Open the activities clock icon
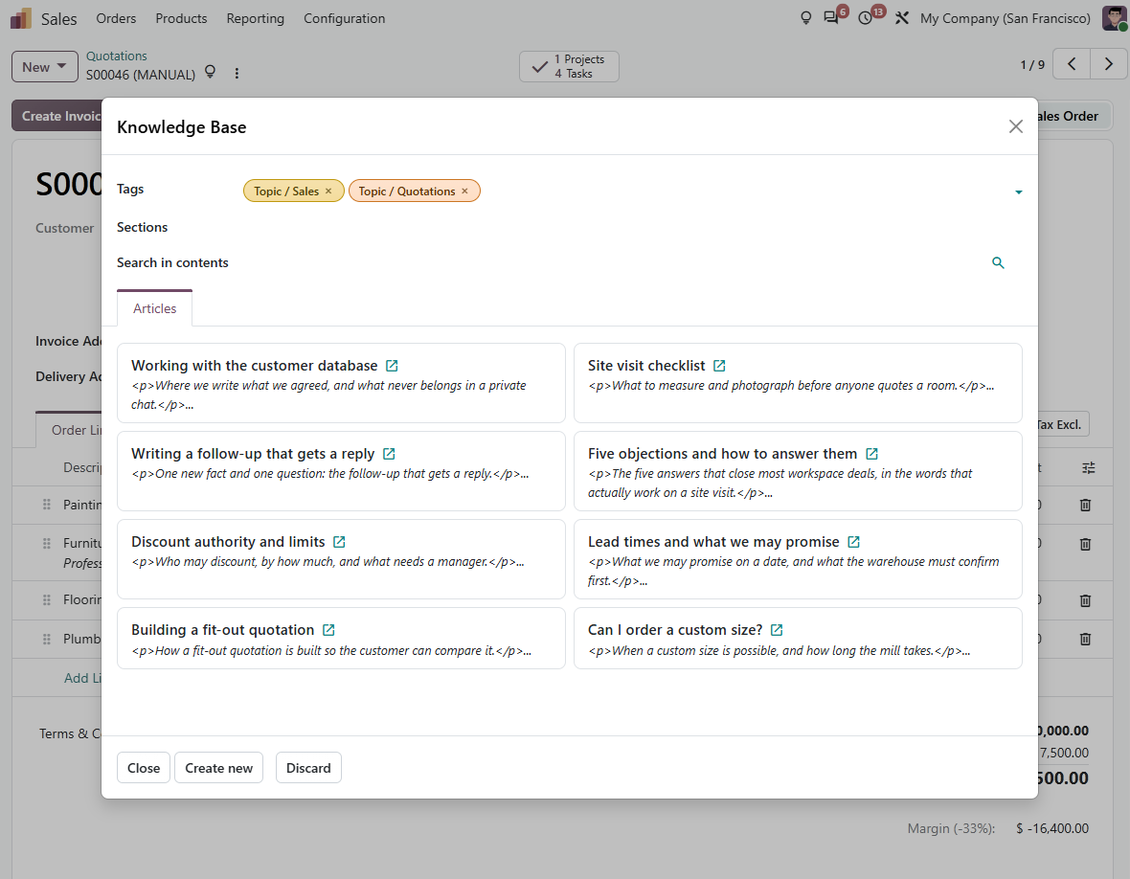This screenshot has width=1130, height=879. point(866,18)
